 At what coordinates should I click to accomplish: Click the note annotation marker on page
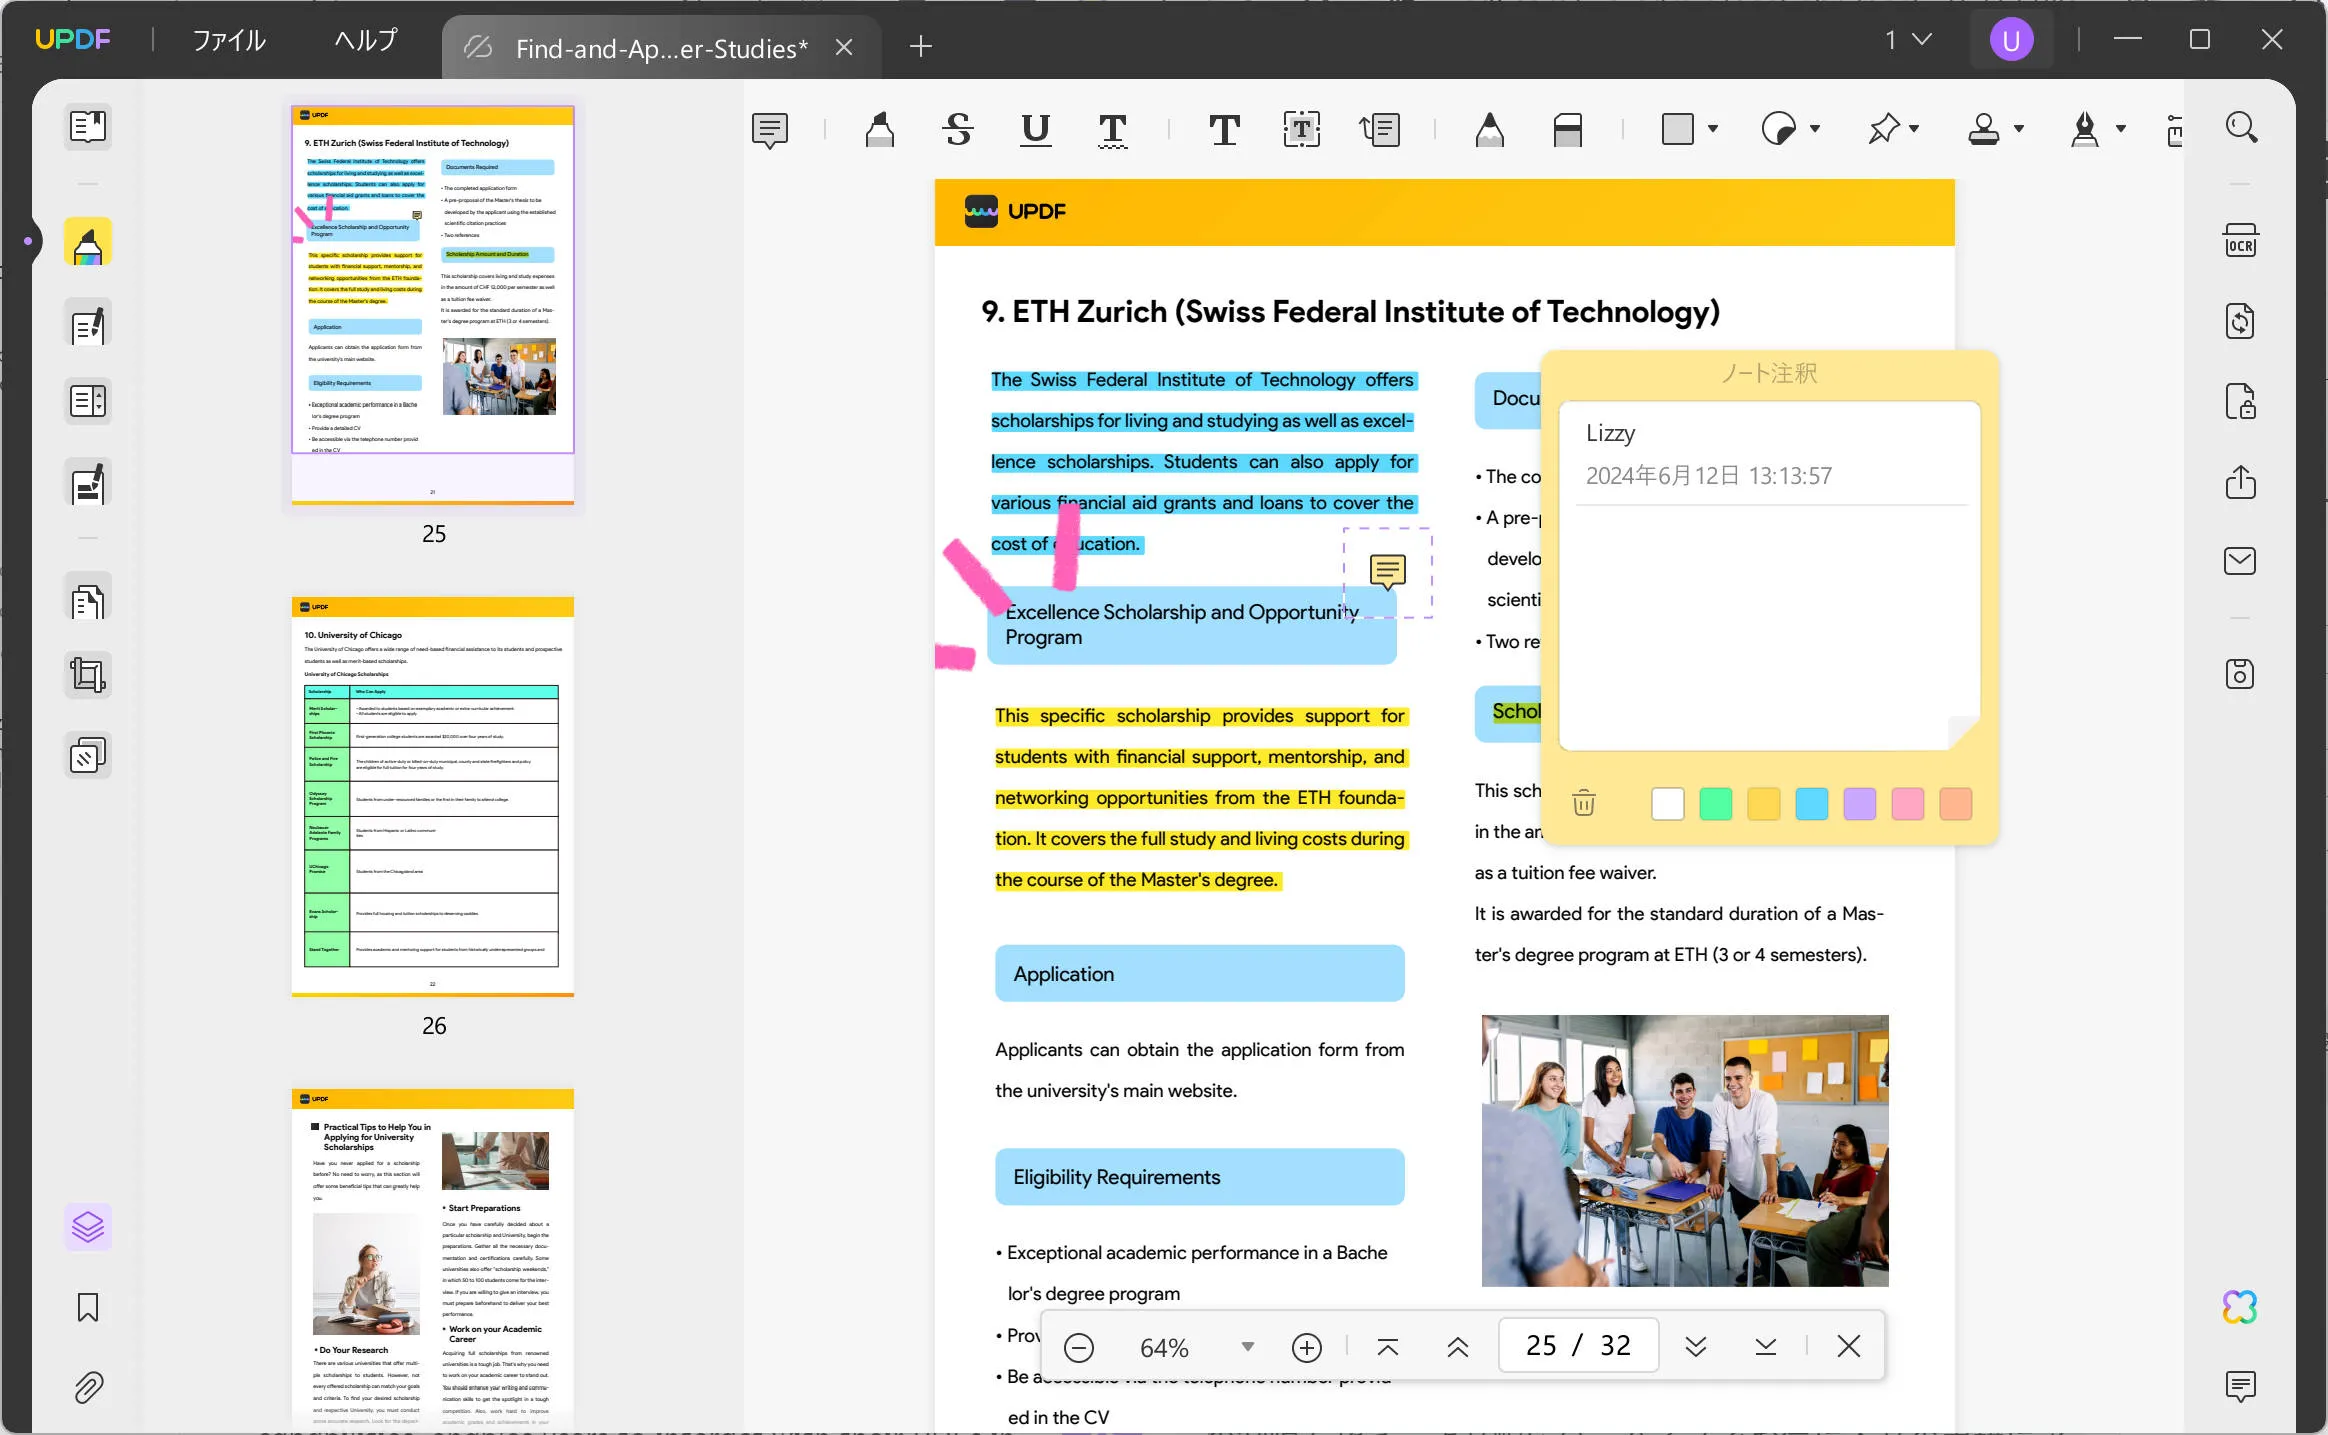coord(1387,572)
